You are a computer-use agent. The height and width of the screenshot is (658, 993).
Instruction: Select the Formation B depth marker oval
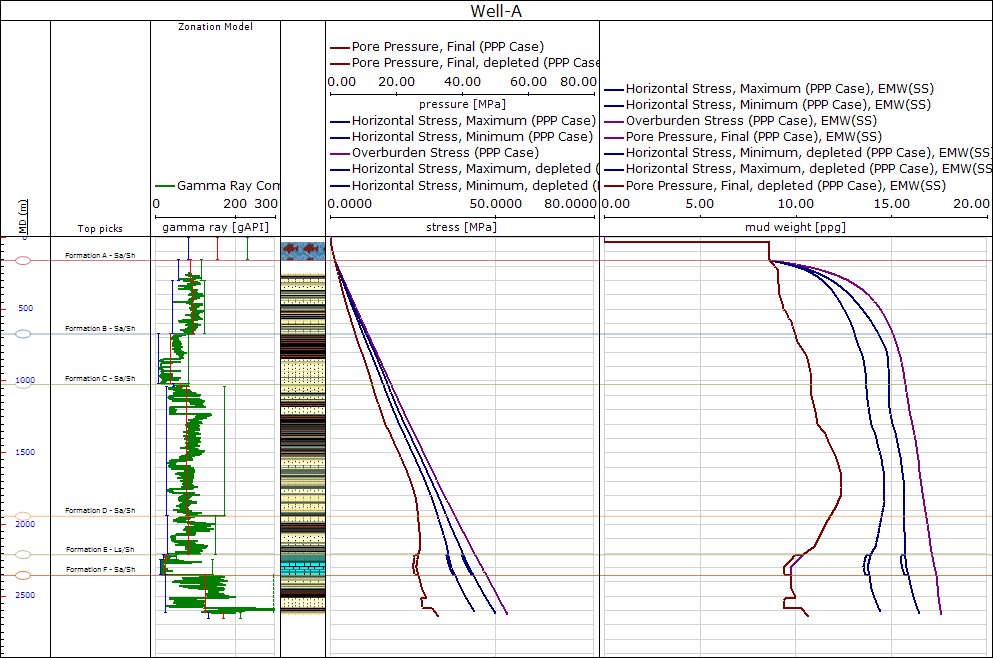[25, 334]
